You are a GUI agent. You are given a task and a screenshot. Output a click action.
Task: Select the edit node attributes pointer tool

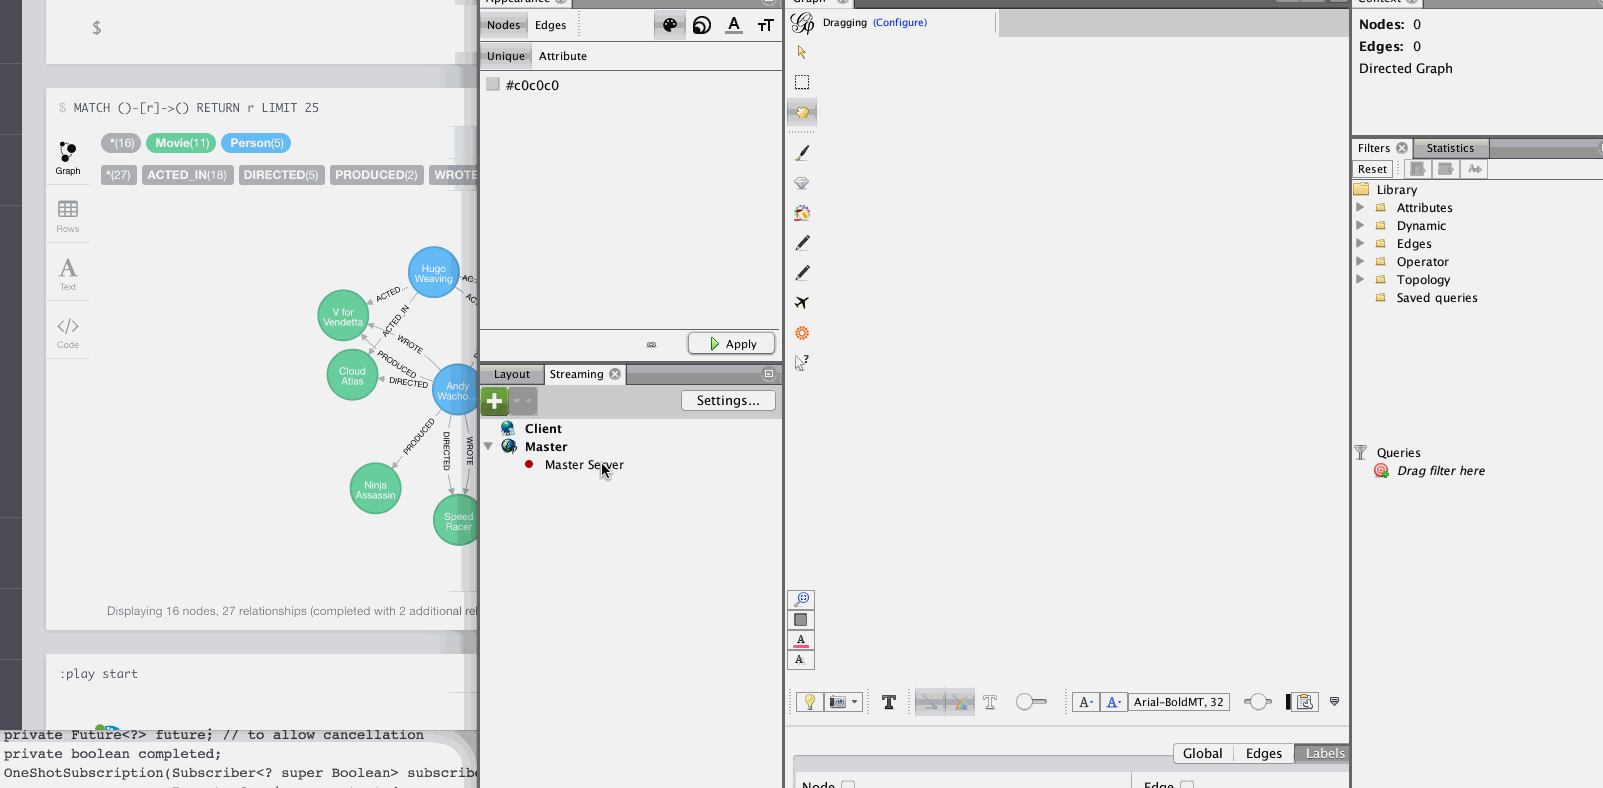tap(802, 363)
